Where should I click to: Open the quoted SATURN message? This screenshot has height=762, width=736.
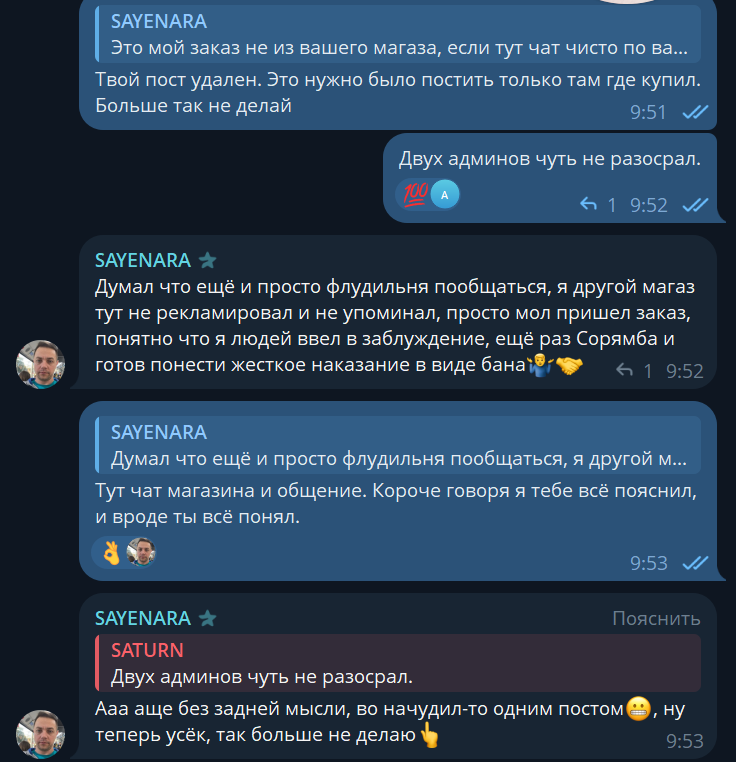(x=398, y=663)
